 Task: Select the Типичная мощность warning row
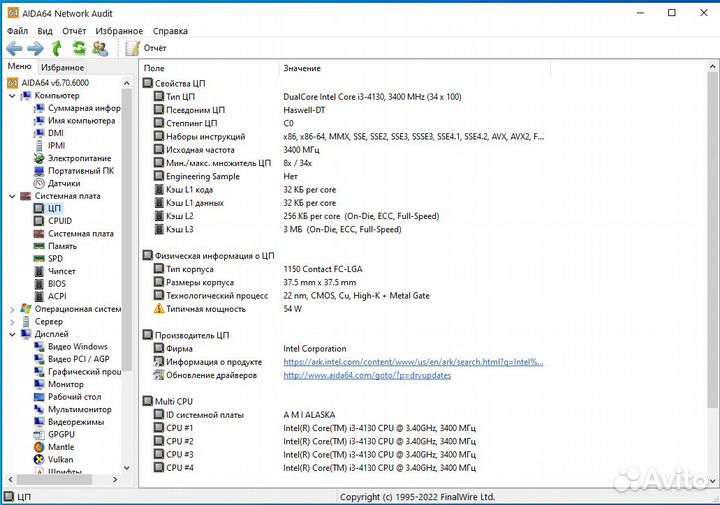(228, 309)
